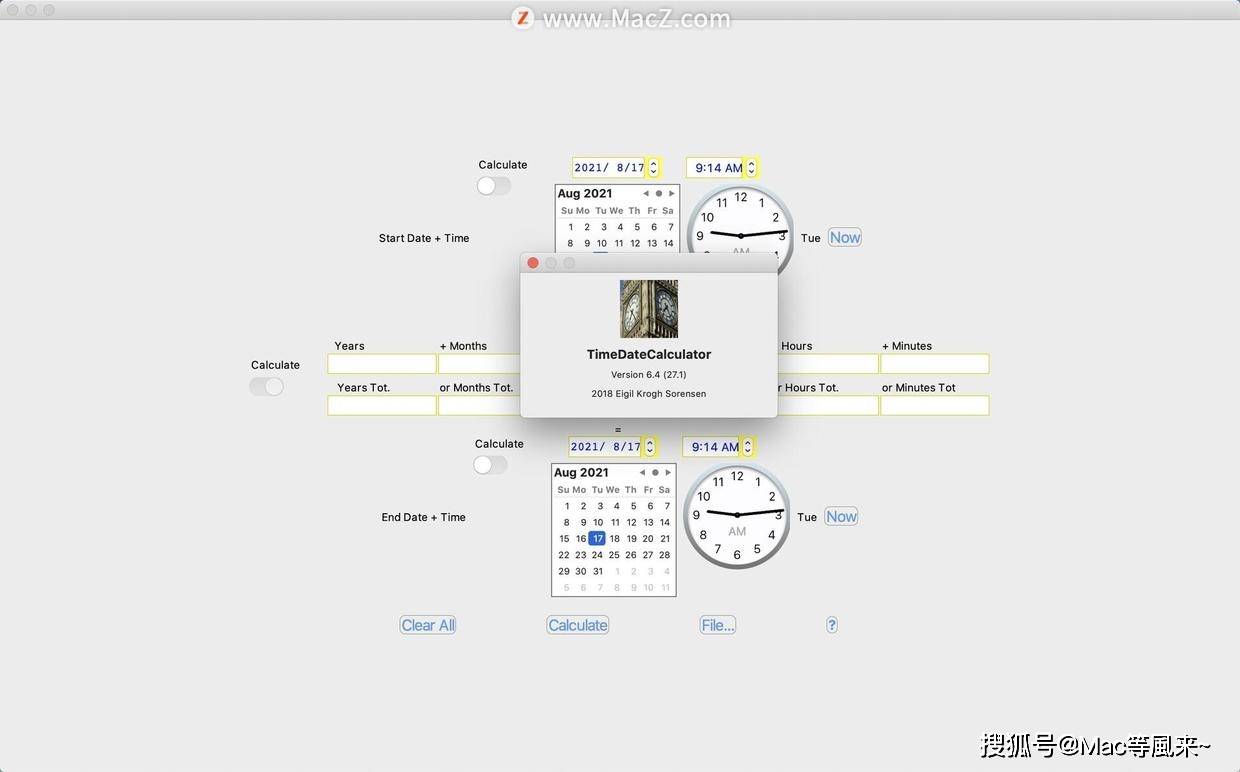Click the question mark help icon

[831, 624]
